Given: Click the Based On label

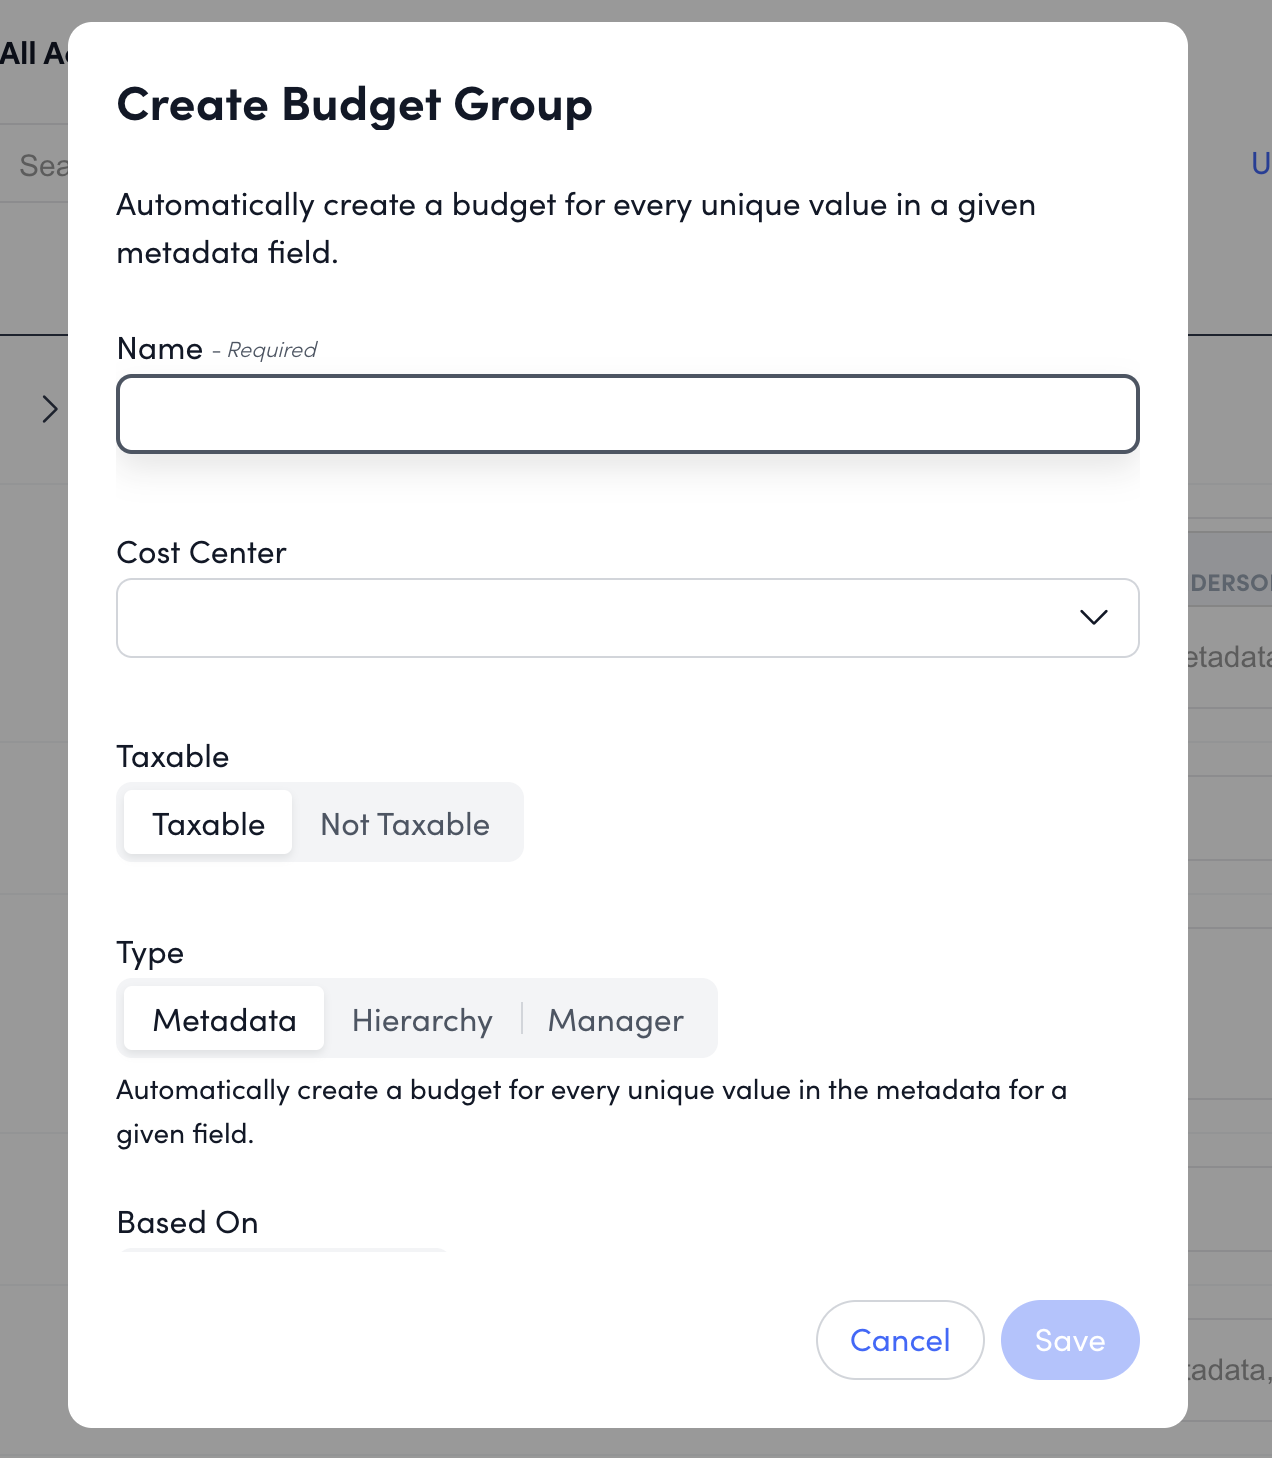Looking at the screenshot, I should [187, 1222].
